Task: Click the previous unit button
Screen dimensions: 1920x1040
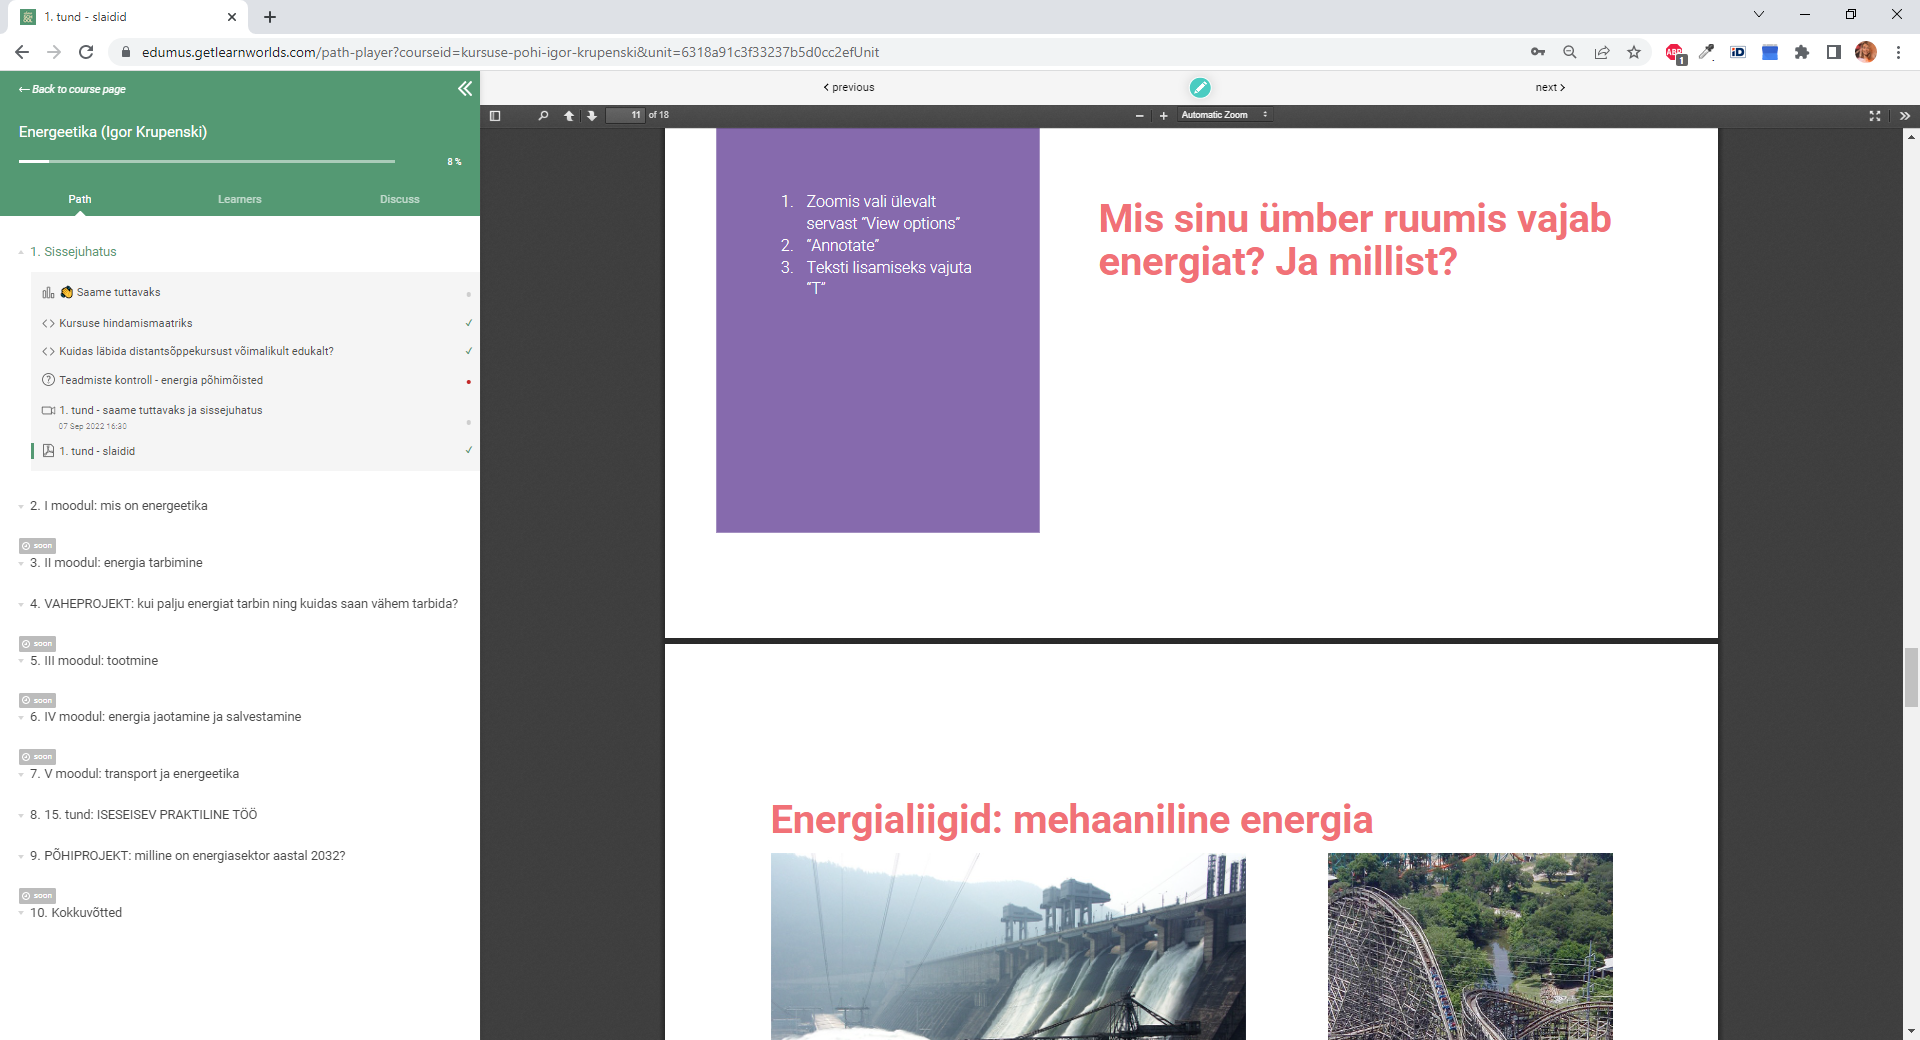Action: [x=849, y=88]
